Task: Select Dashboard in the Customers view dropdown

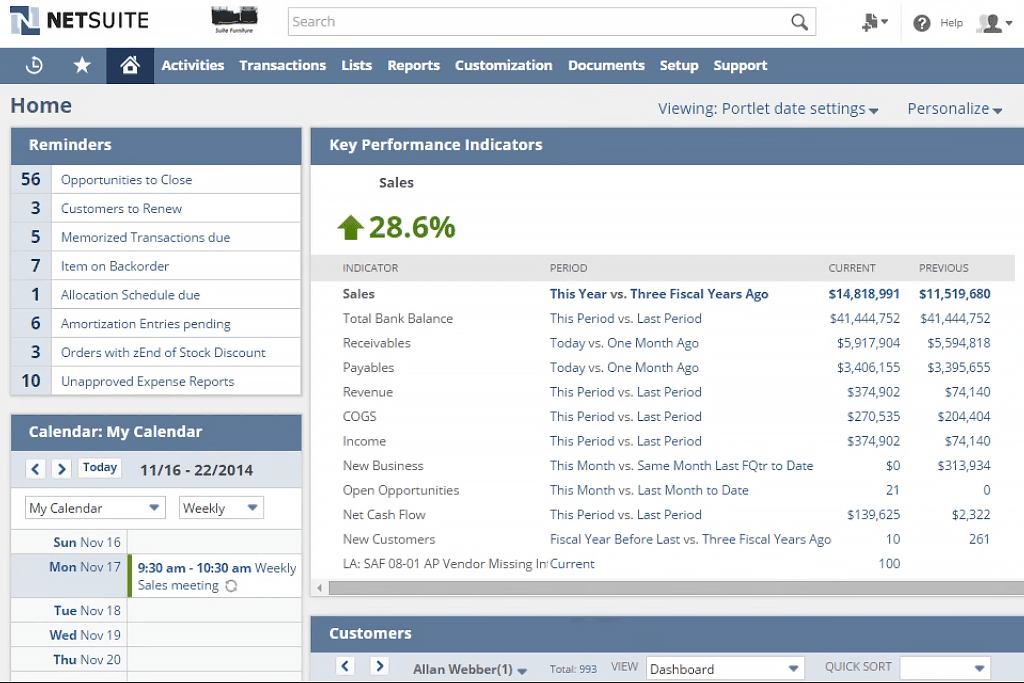Action: [723, 667]
